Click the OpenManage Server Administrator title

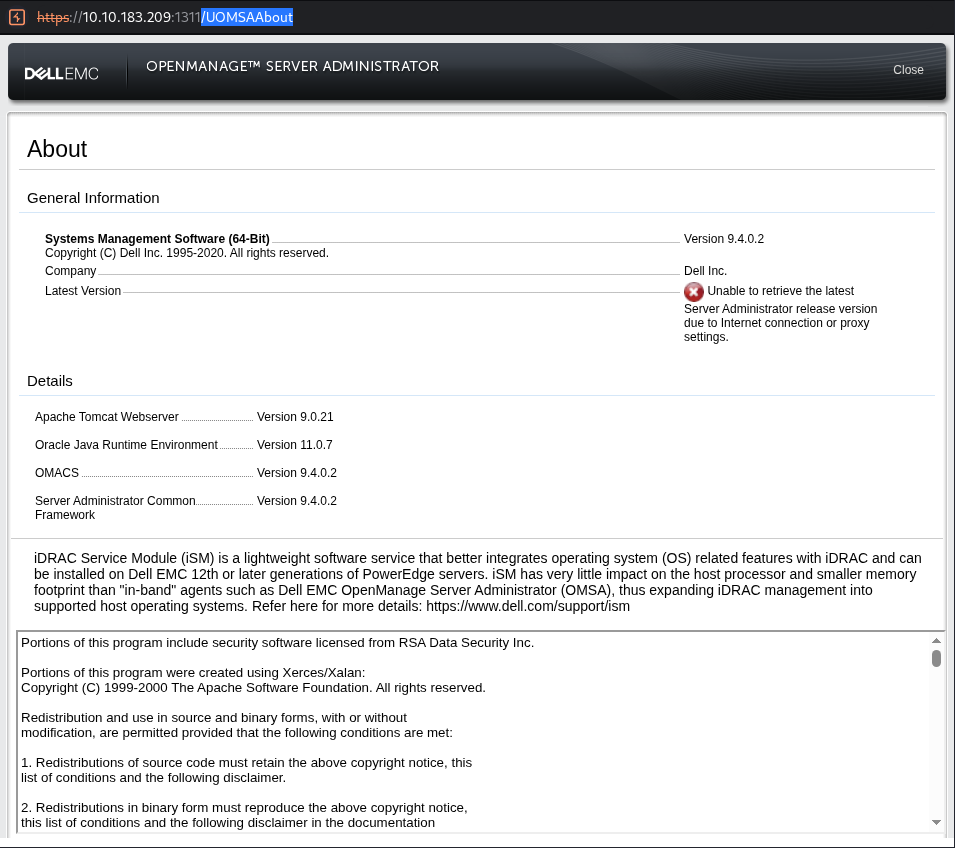[292, 66]
